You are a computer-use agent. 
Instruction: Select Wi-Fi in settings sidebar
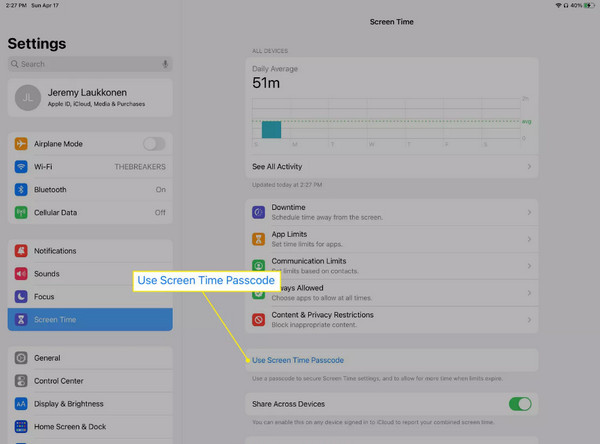coord(90,167)
